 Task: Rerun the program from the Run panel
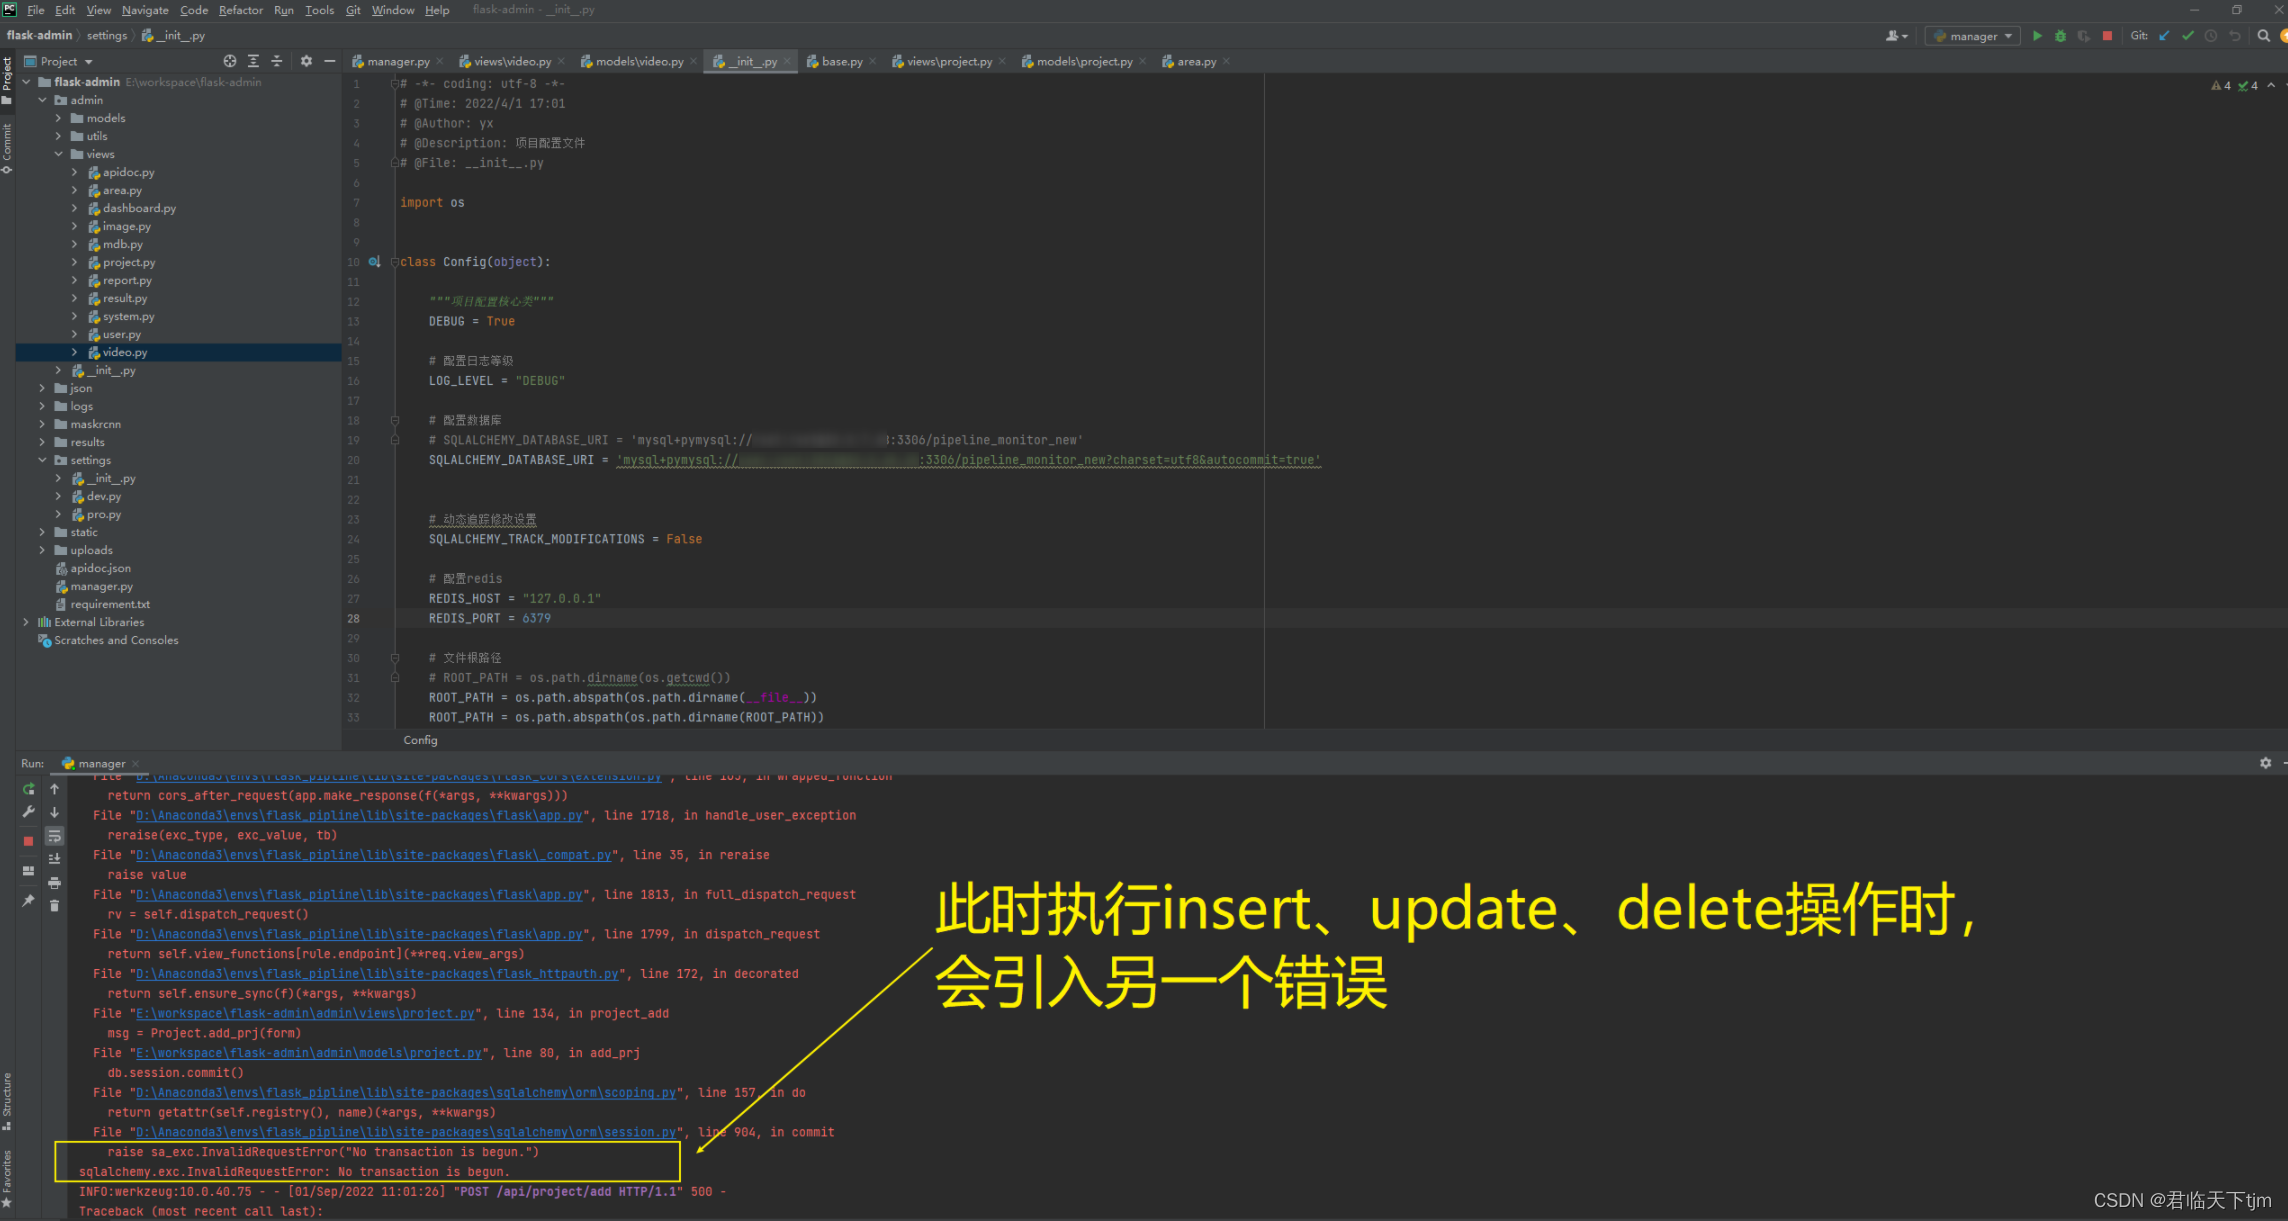(x=30, y=789)
